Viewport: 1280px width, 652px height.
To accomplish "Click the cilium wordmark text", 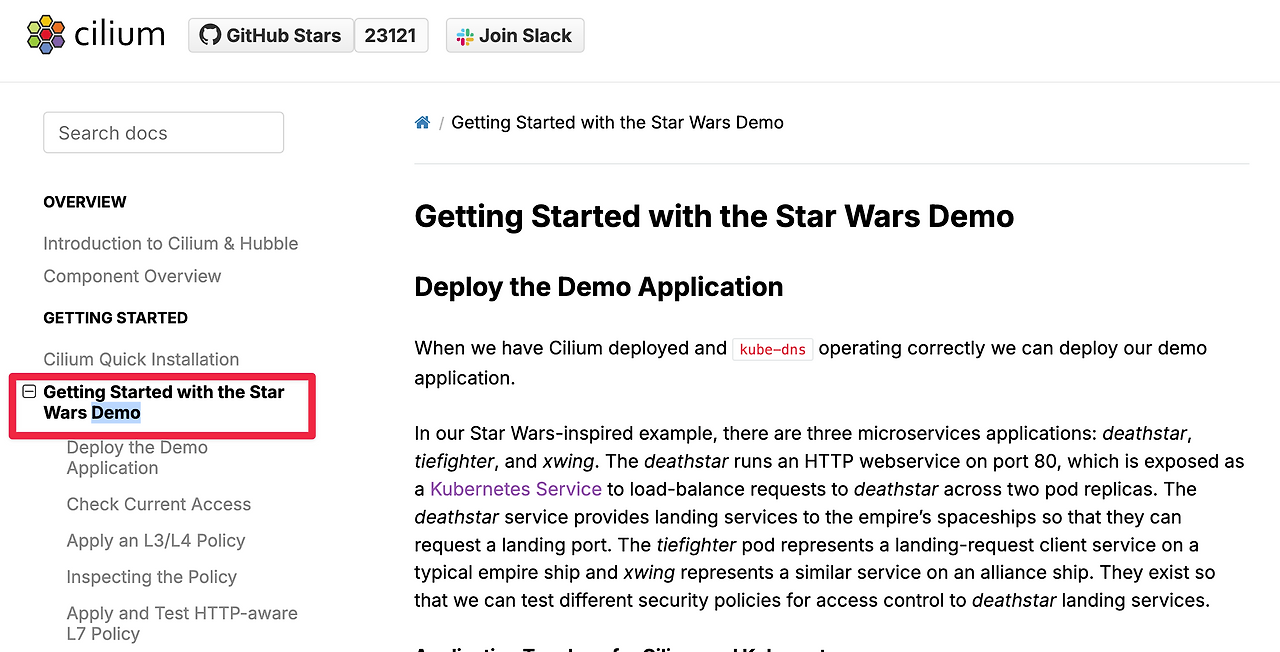I will 120,35.
